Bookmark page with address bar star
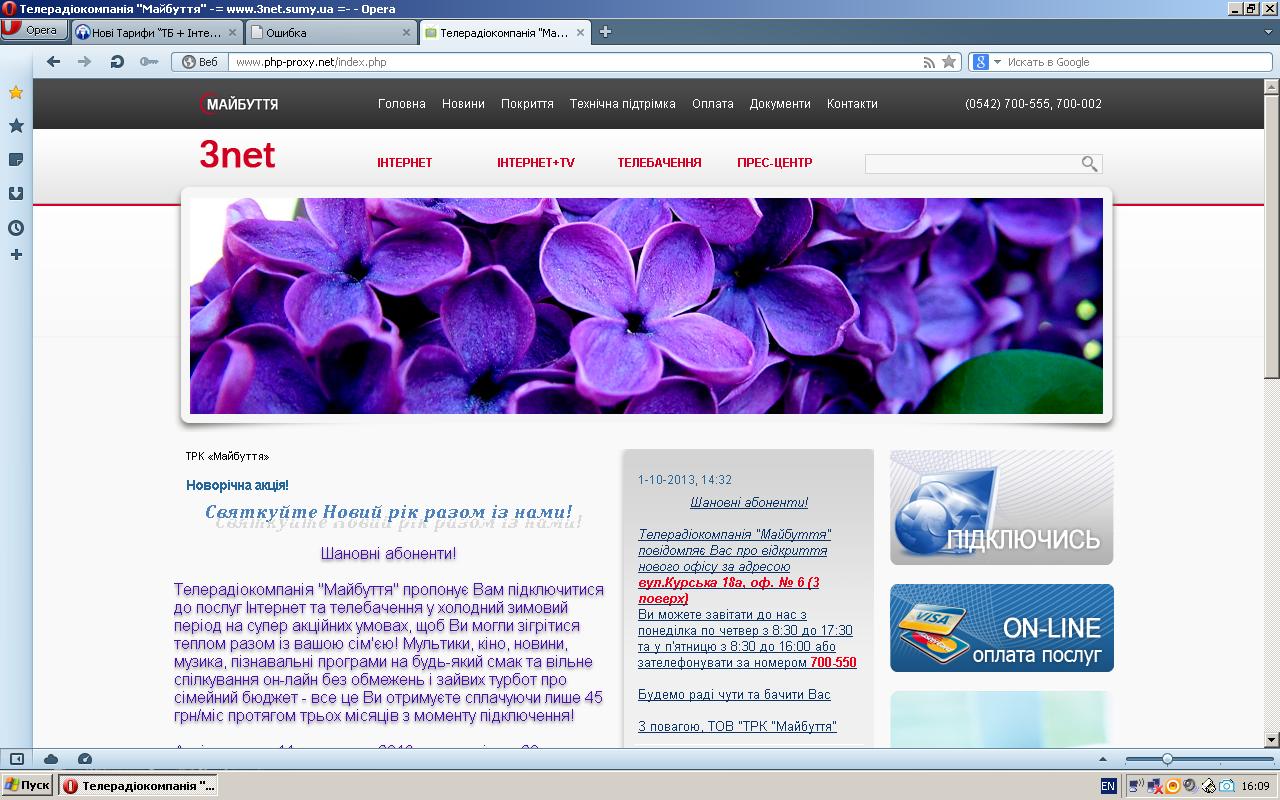Viewport: 1280px width, 800px height. 949,62
